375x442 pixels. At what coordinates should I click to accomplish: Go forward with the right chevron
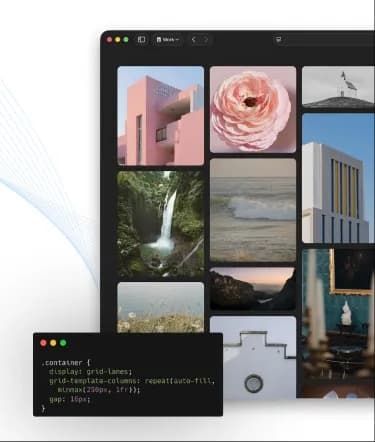[206, 40]
